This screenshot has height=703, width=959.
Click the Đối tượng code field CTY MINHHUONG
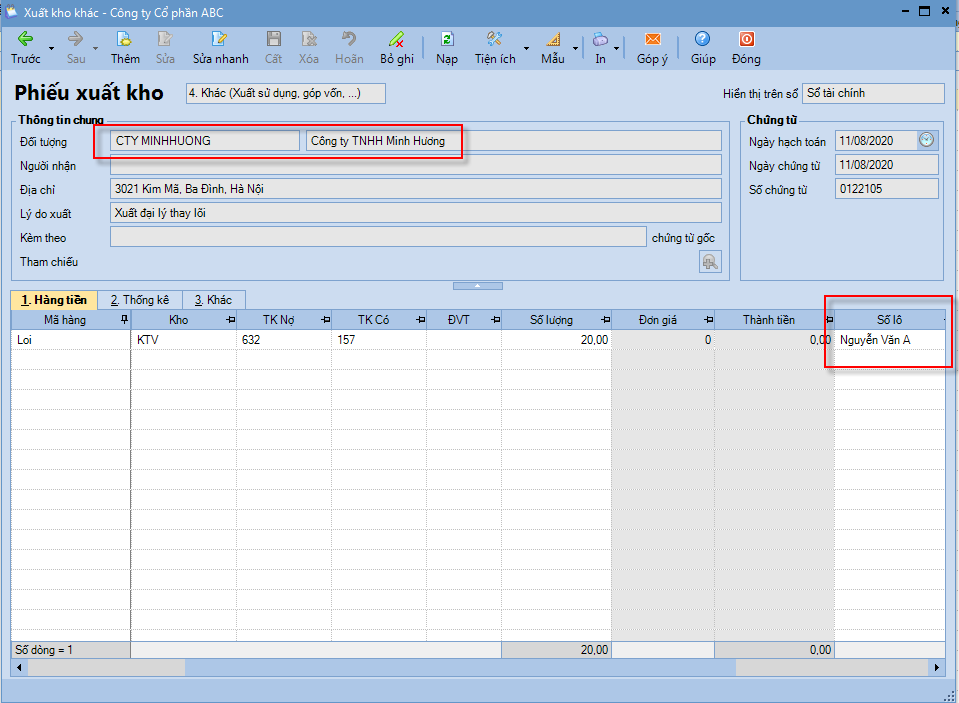click(x=205, y=141)
